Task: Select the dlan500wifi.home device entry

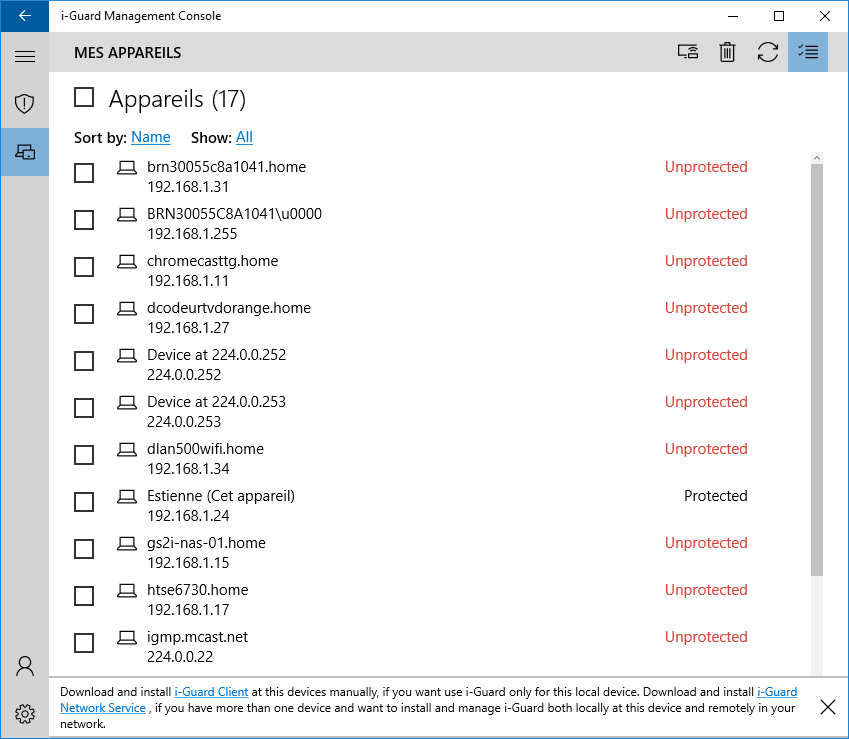Action: (205, 449)
